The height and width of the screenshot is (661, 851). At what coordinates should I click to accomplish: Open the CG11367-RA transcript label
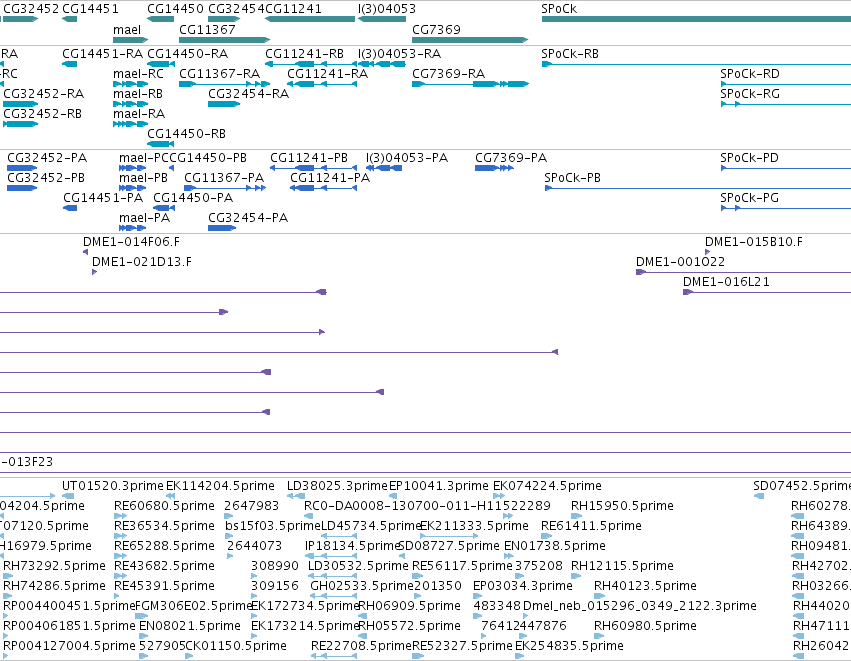[x=220, y=74]
